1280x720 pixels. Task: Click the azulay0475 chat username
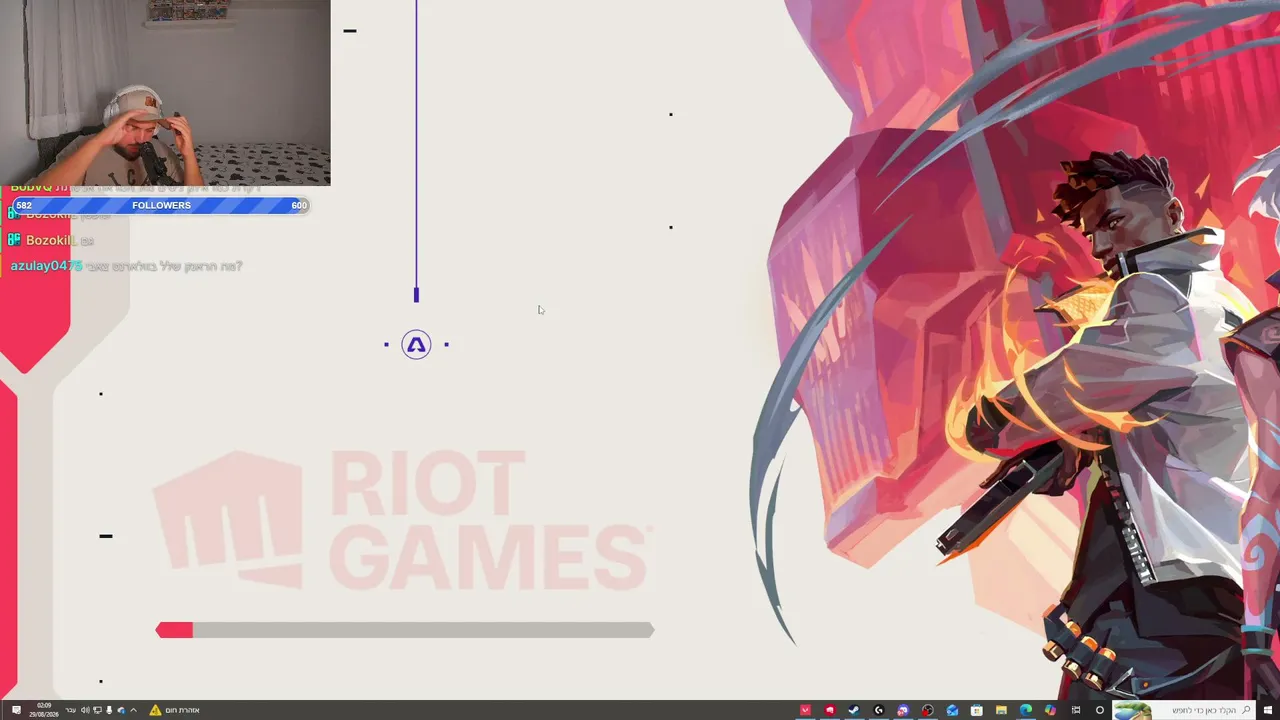[46, 266]
